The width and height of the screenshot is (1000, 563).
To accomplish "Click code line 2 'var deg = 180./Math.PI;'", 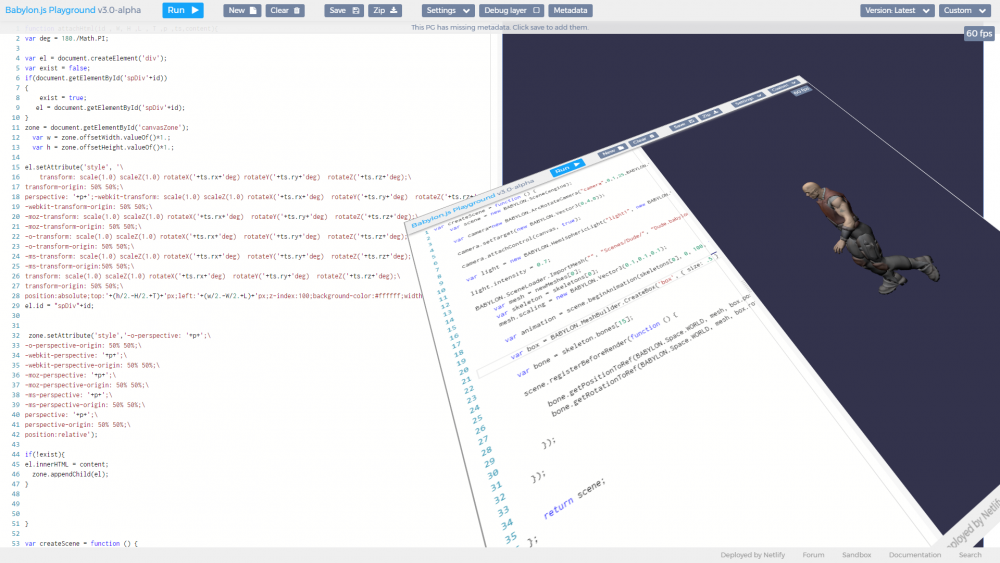I will tap(66, 38).
